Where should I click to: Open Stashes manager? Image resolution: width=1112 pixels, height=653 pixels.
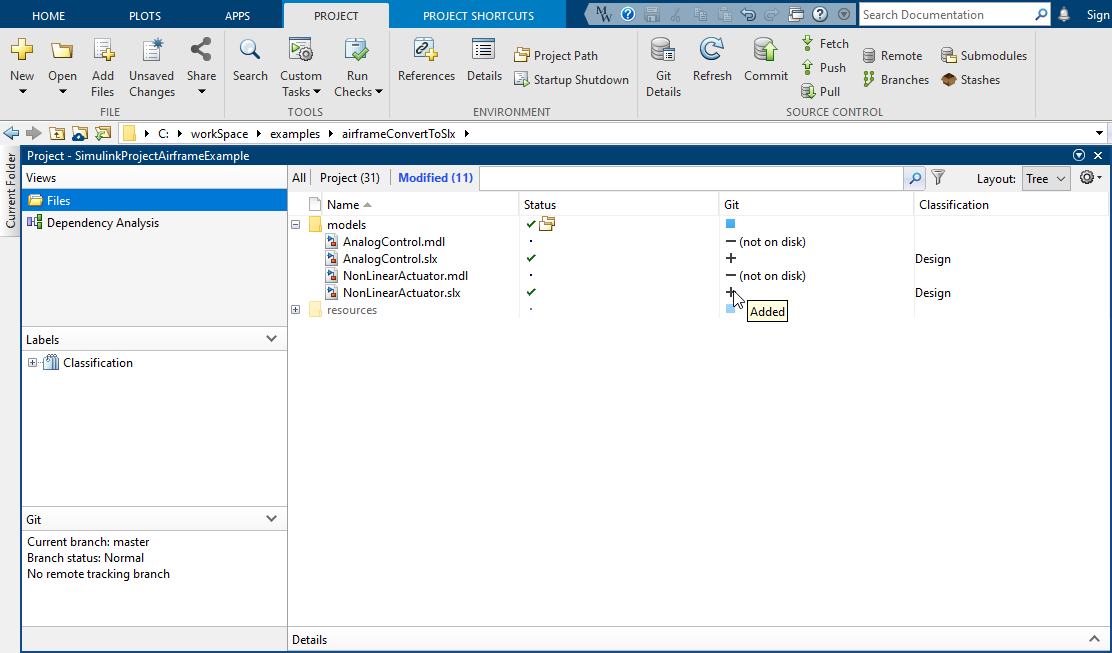[x=970, y=79]
